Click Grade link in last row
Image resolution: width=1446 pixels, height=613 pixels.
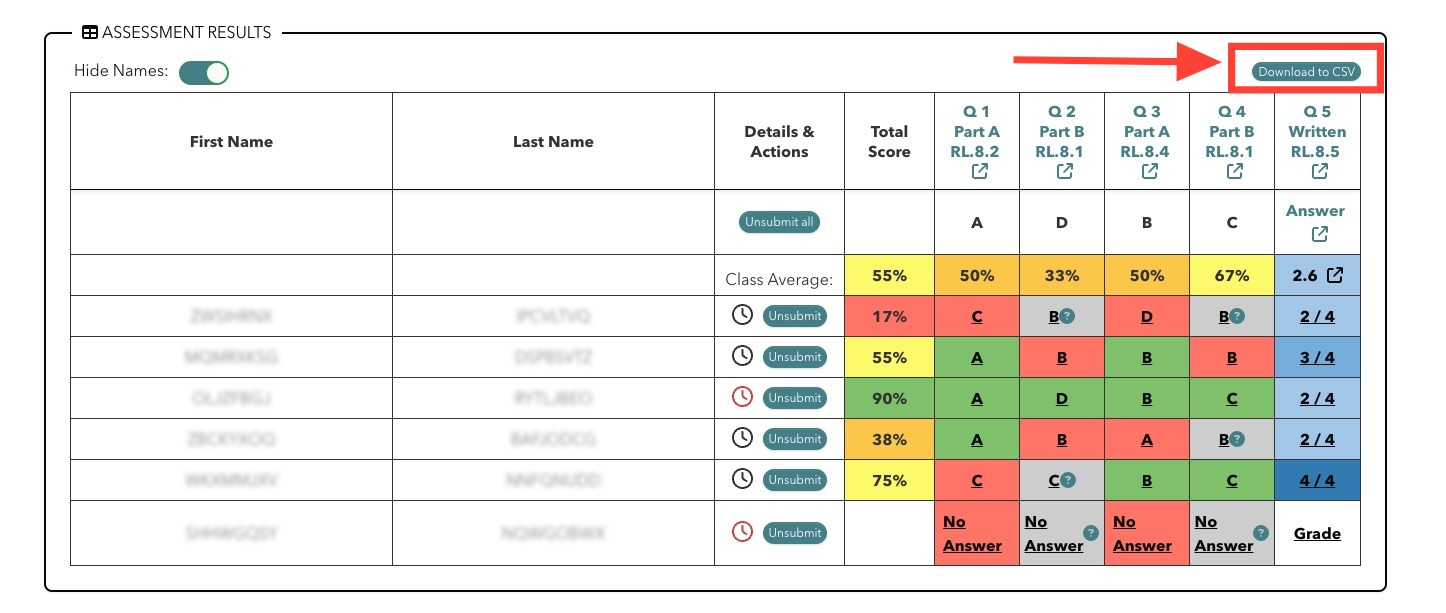click(1317, 533)
